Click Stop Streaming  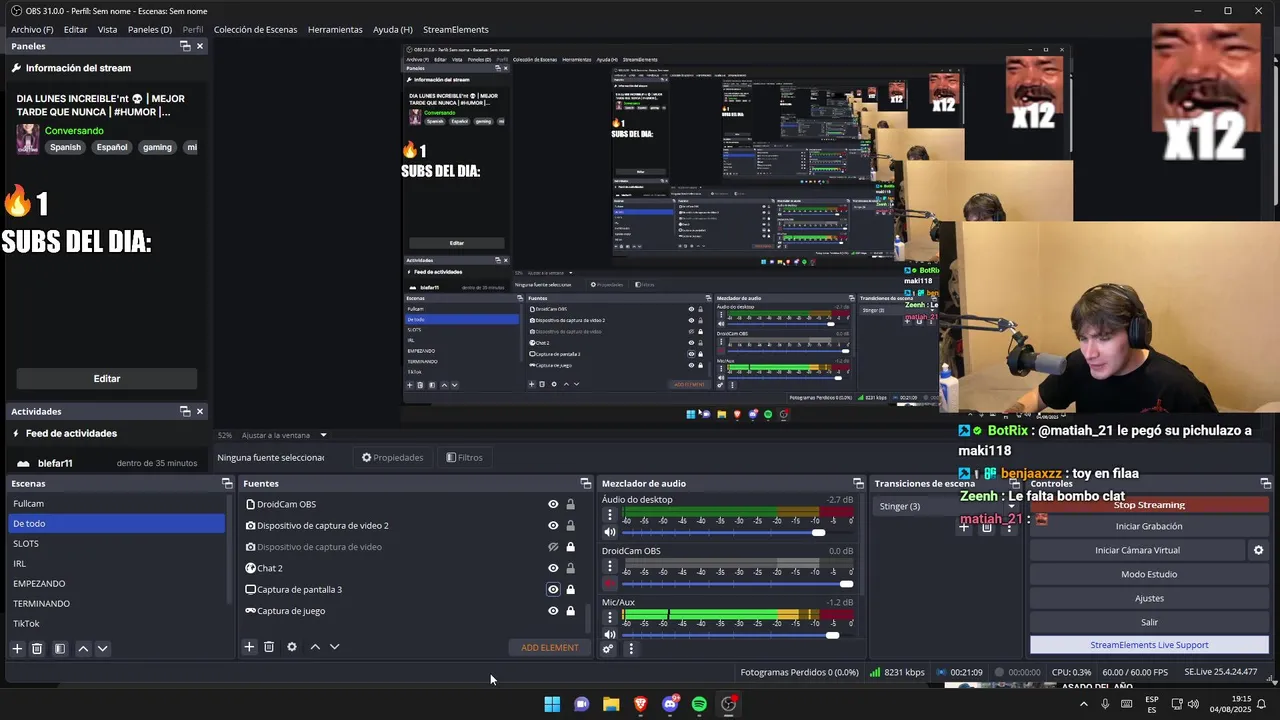coord(1149,505)
